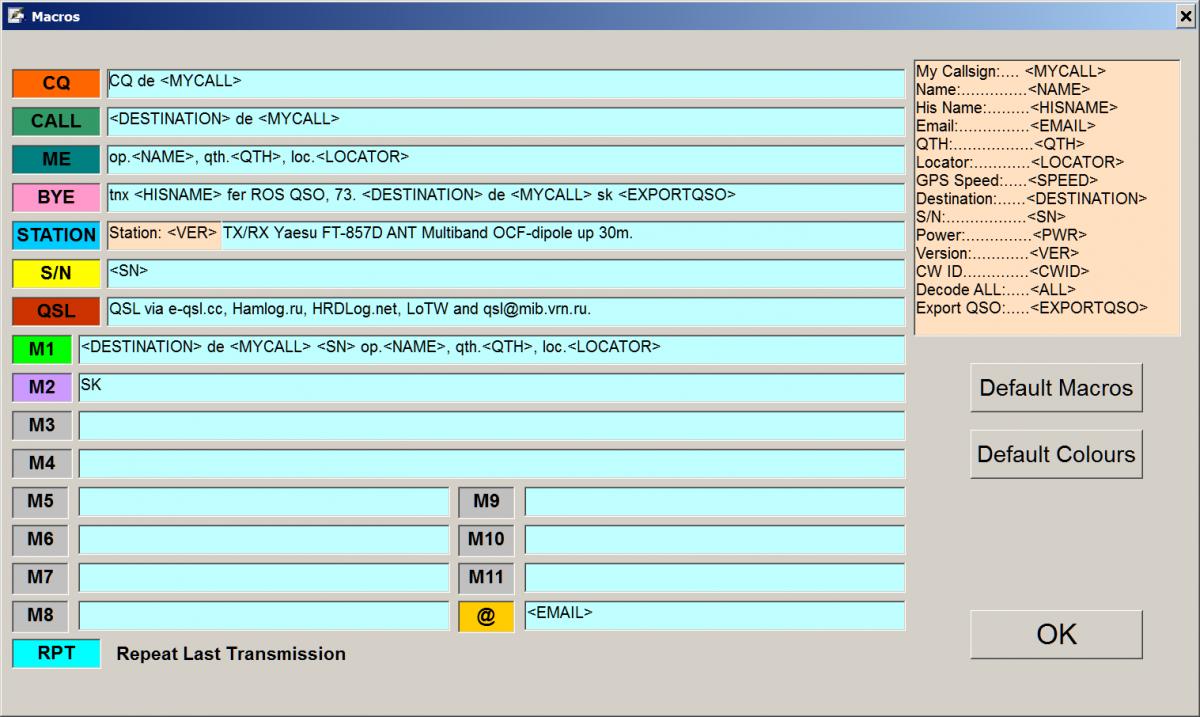This screenshot has width=1200, height=717.
Task: Click the grey M10 macro button
Action: coord(486,540)
